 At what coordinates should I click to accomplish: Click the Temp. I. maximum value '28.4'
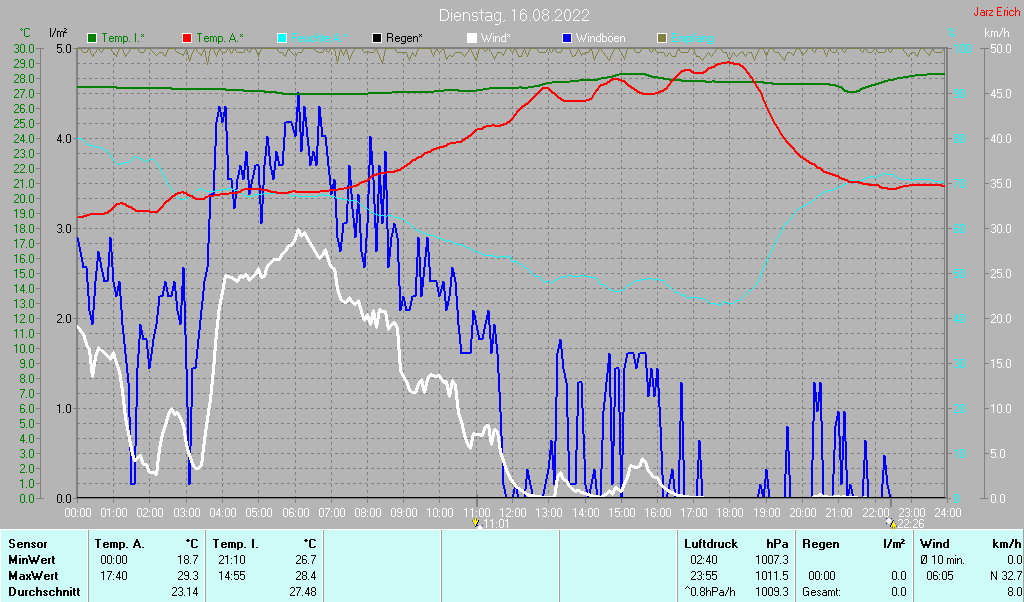pyautogui.click(x=305, y=577)
